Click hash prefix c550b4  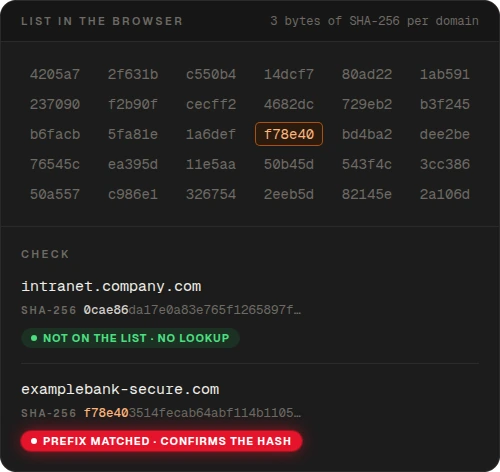[x=211, y=74]
